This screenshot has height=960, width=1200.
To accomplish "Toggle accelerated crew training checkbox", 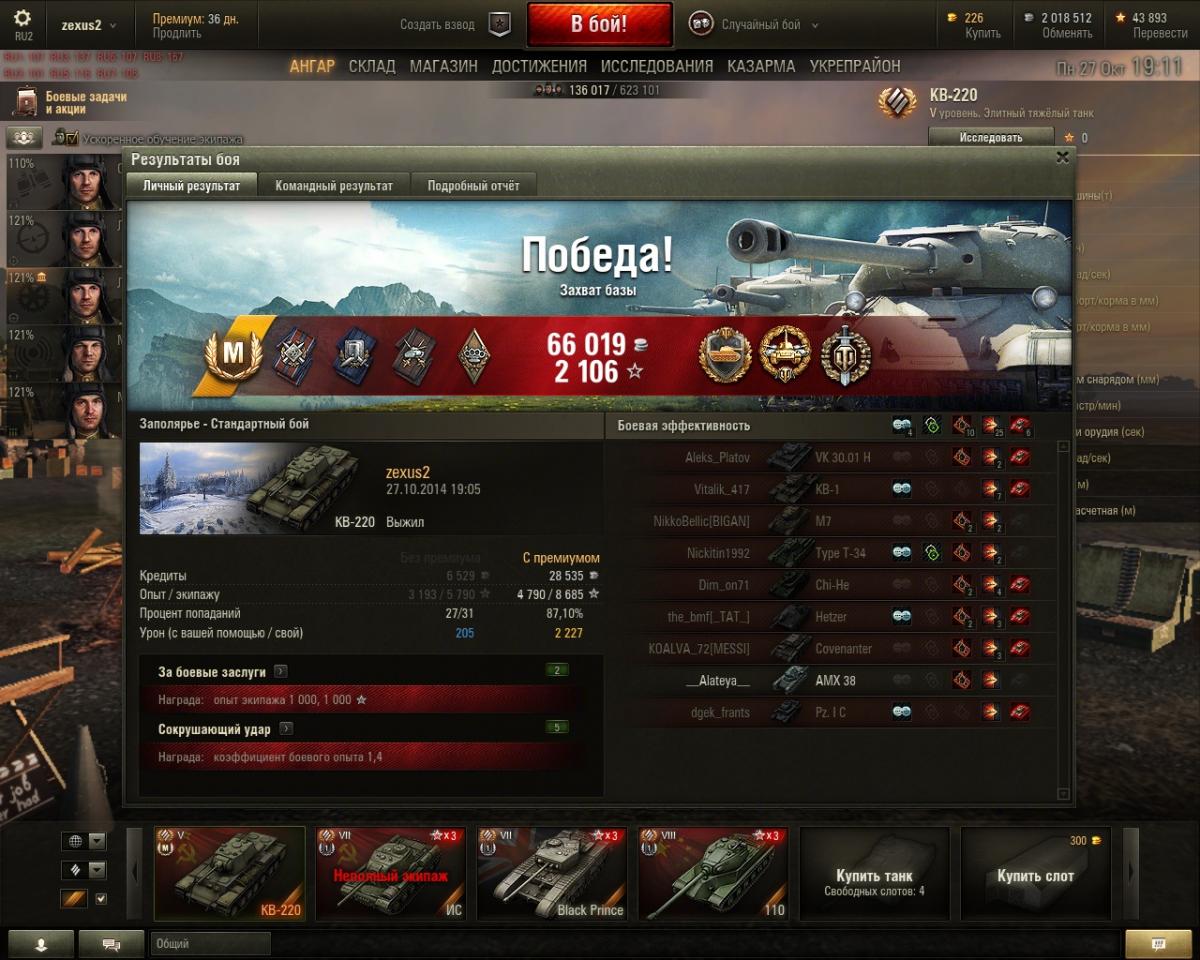I will [72, 137].
